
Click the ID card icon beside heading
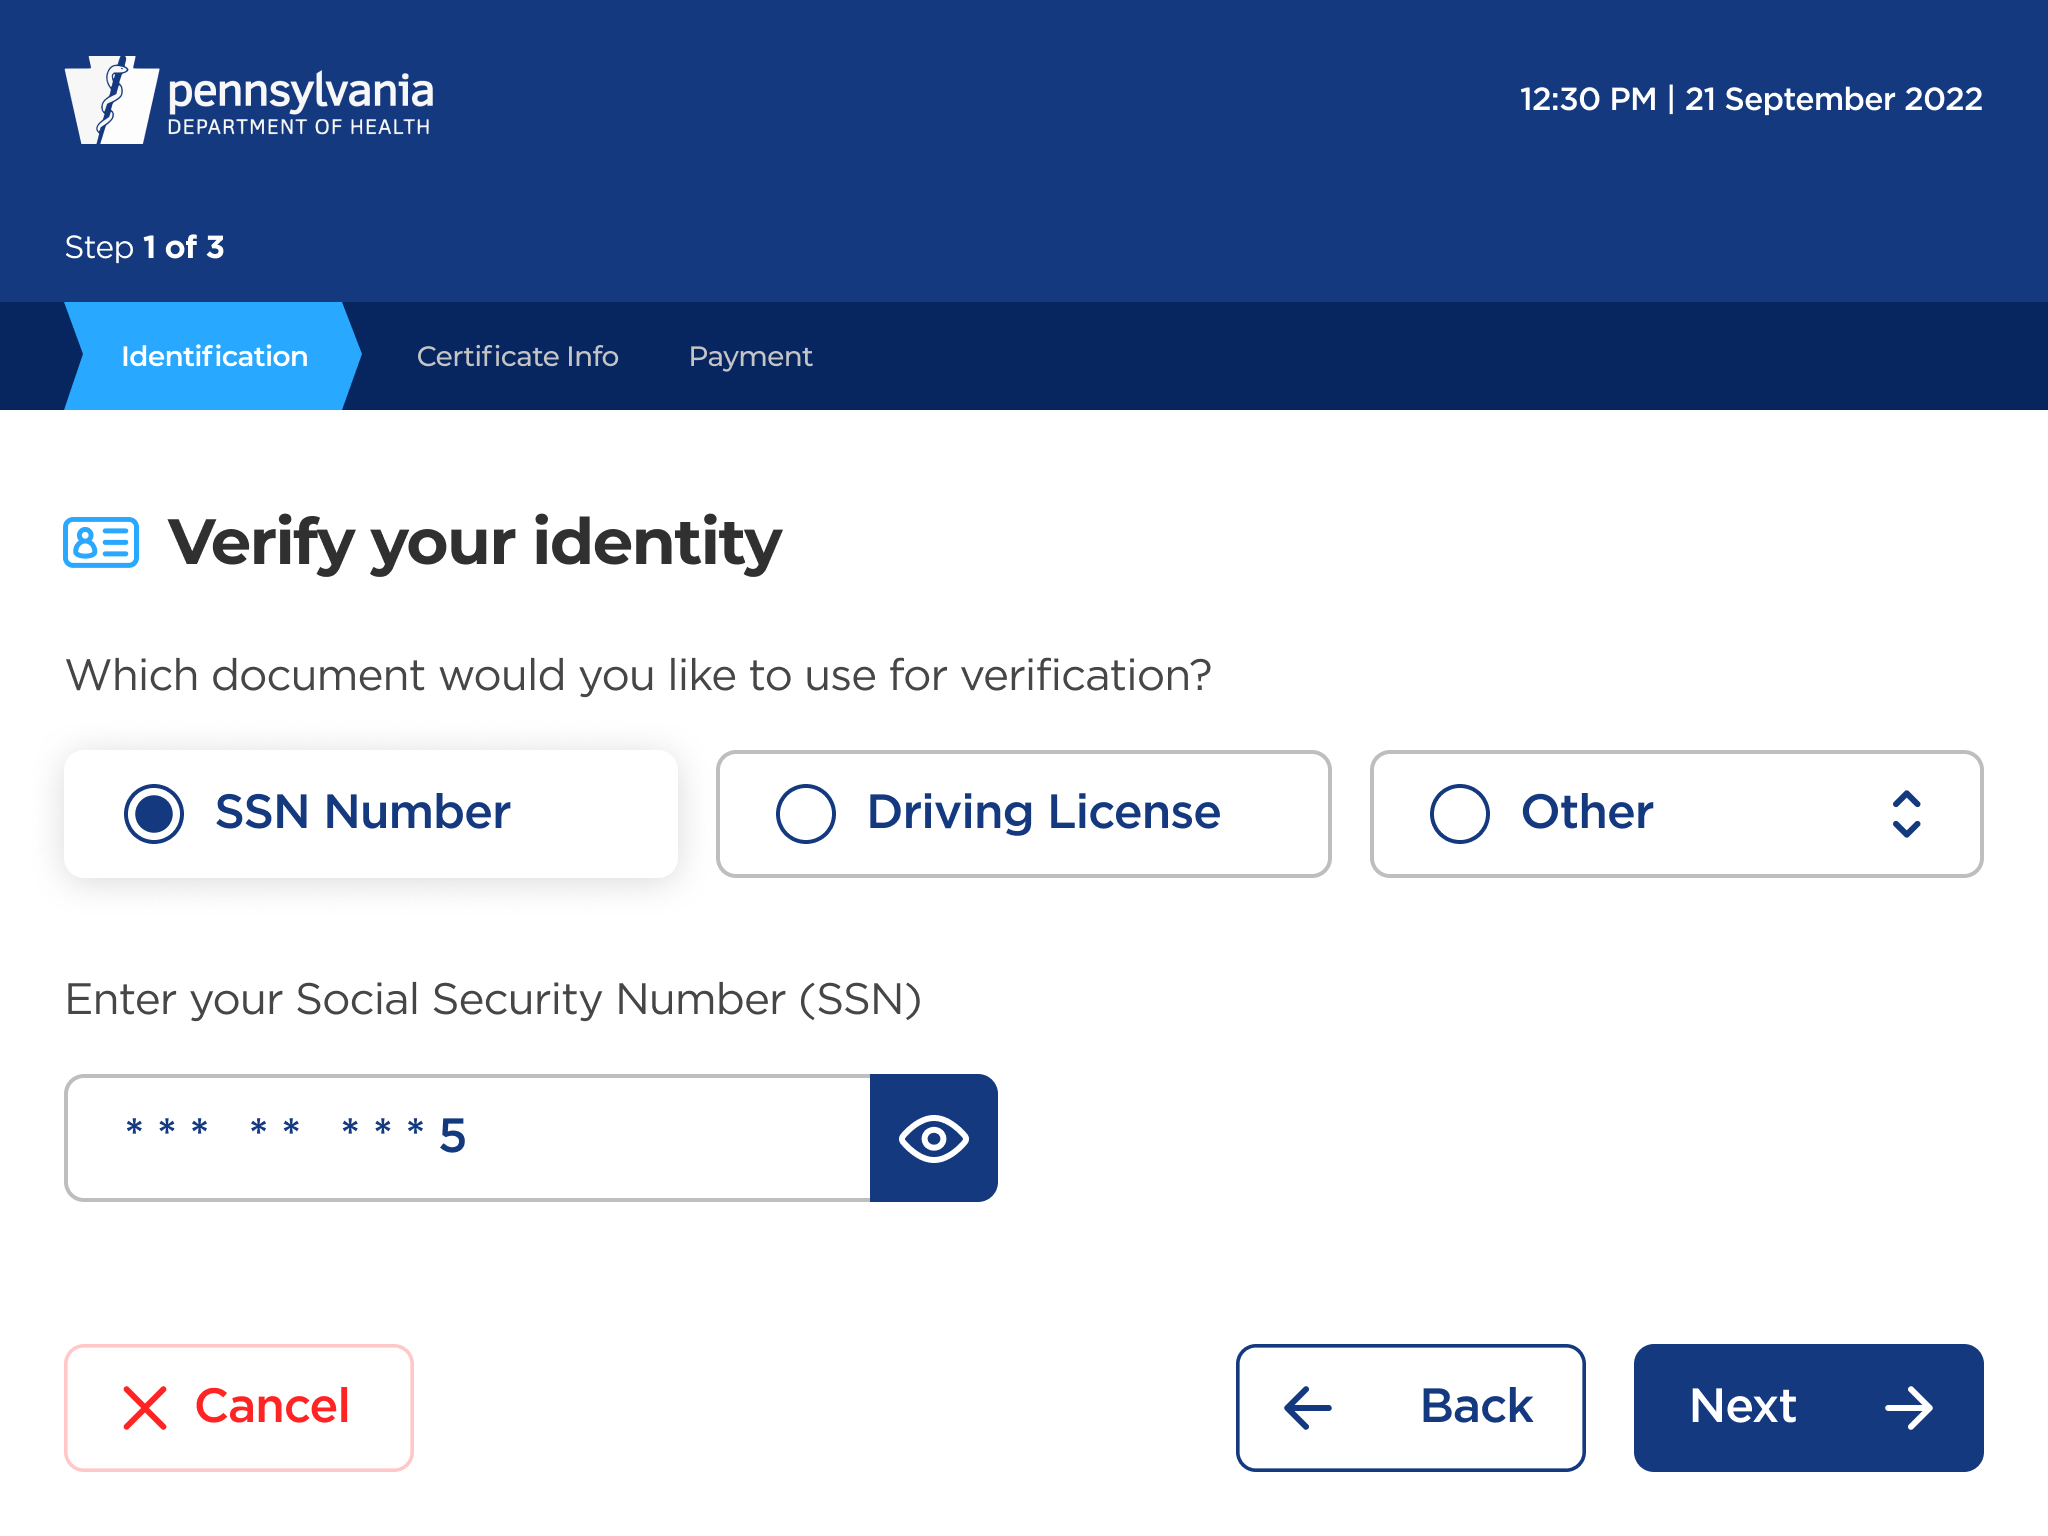(x=101, y=543)
